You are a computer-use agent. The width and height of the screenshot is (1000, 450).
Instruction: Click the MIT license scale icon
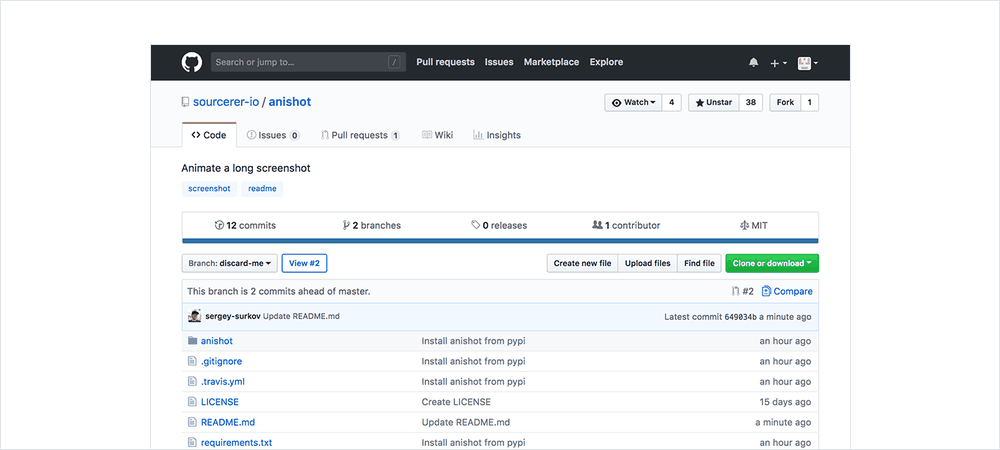744,226
